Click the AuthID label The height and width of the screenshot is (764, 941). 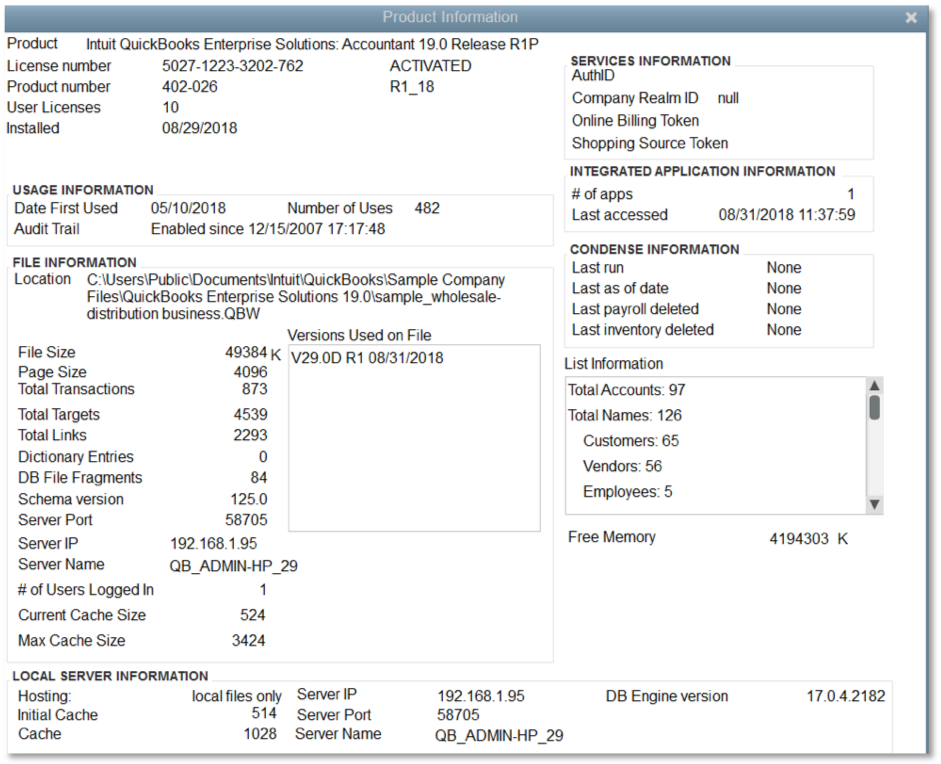594,76
